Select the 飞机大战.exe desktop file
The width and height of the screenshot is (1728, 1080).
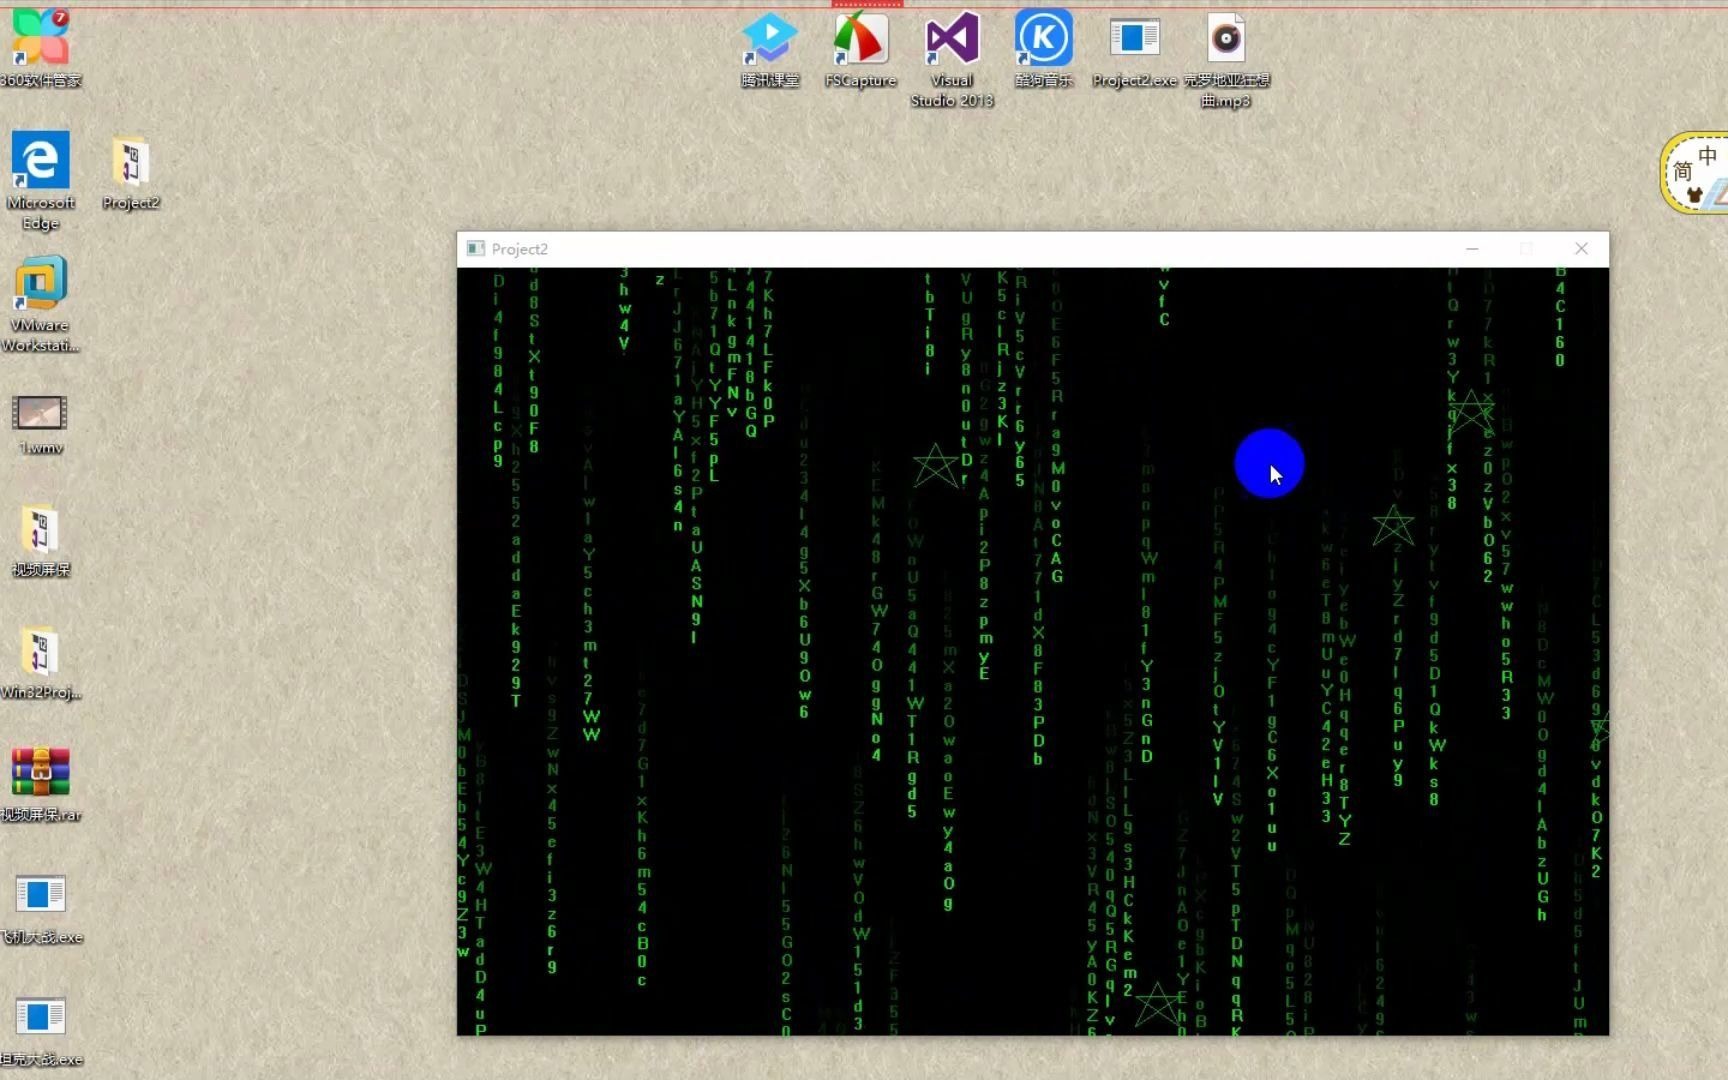click(x=41, y=908)
